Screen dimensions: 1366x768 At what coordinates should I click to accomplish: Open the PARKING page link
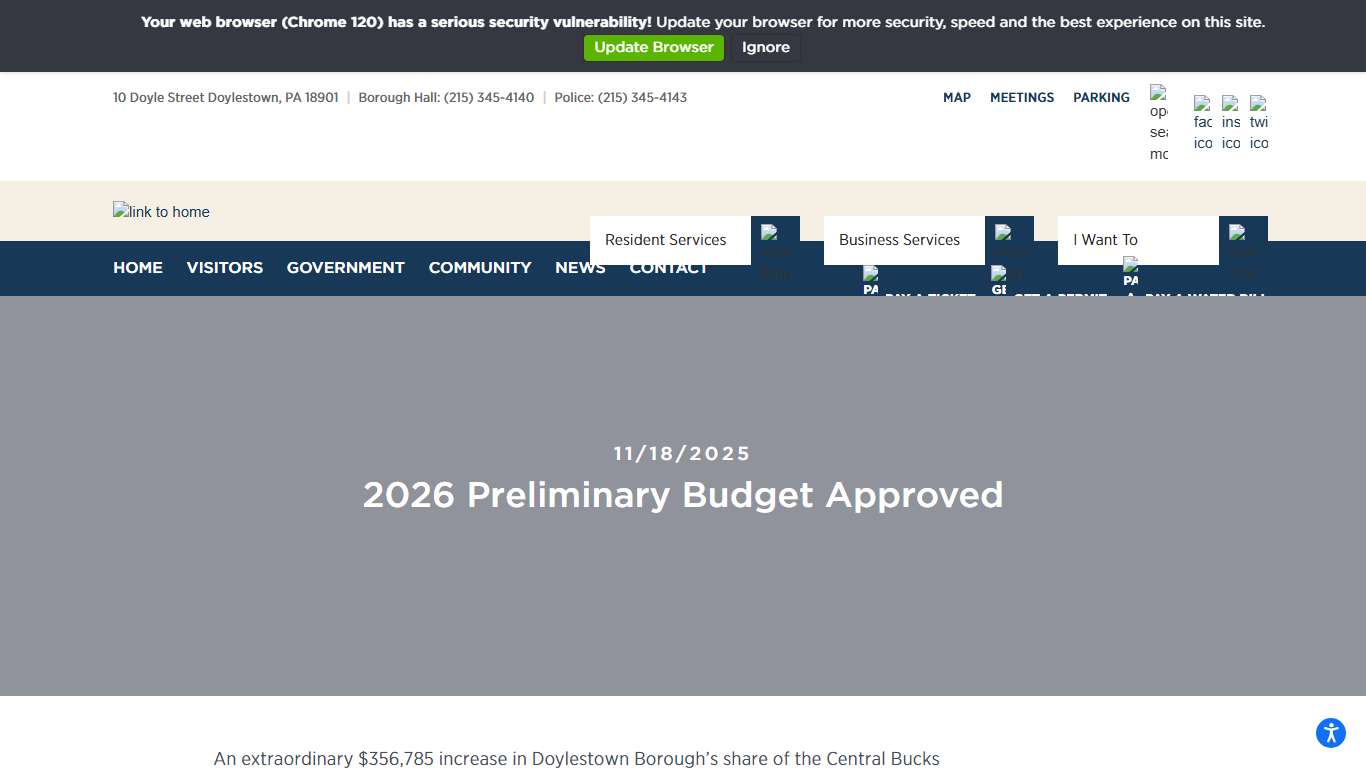coord(1101,97)
